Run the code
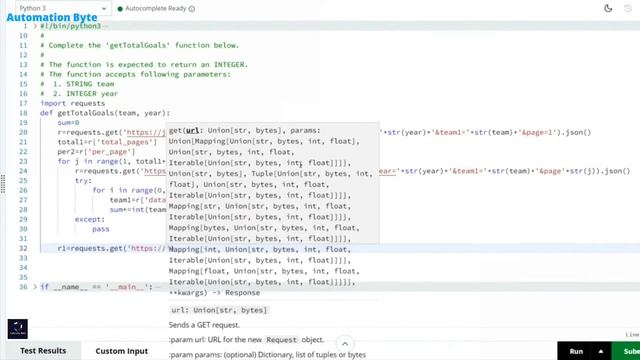 (x=576, y=351)
